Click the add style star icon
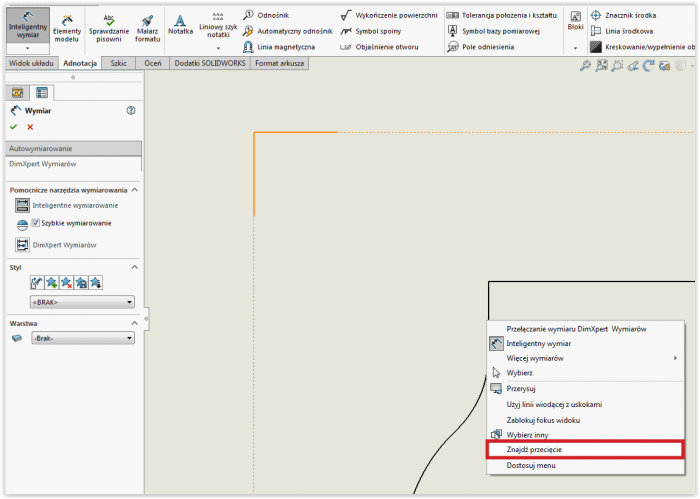This screenshot has height=499, width=700. pos(52,283)
